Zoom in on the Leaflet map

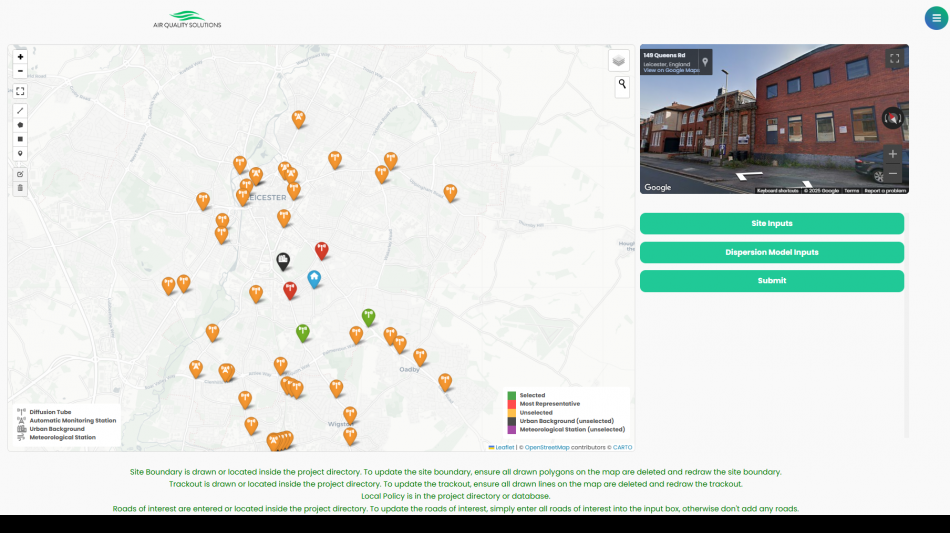pos(20,57)
